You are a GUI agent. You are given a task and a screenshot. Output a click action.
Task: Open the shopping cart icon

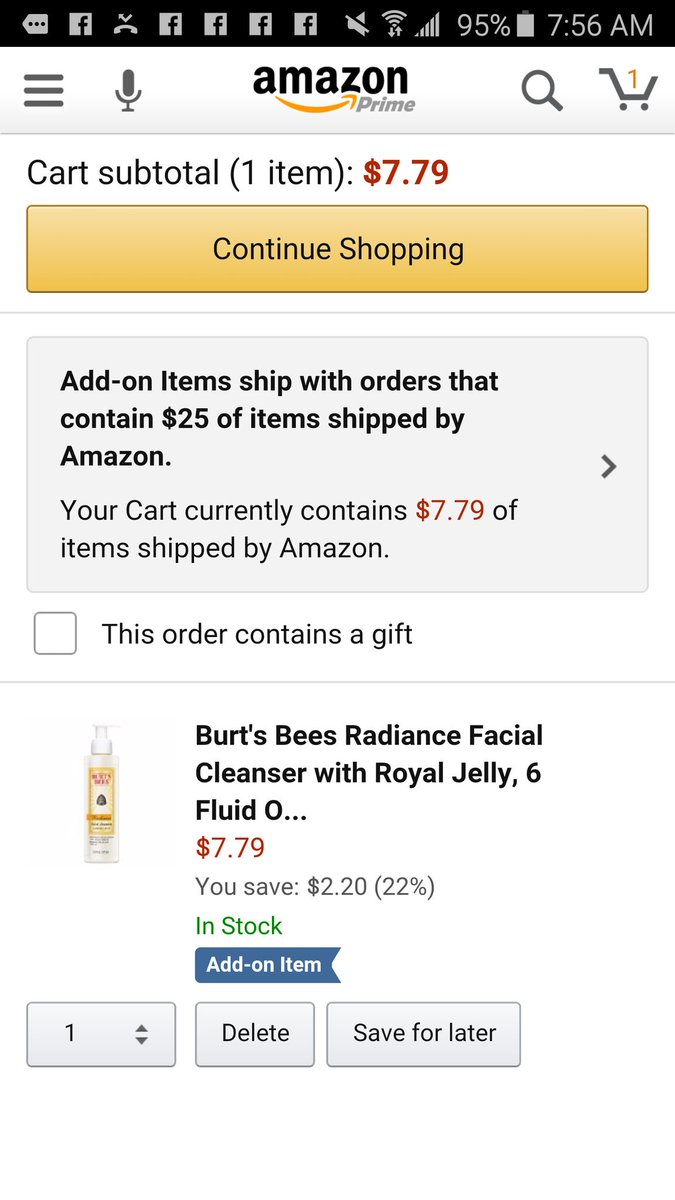click(627, 89)
